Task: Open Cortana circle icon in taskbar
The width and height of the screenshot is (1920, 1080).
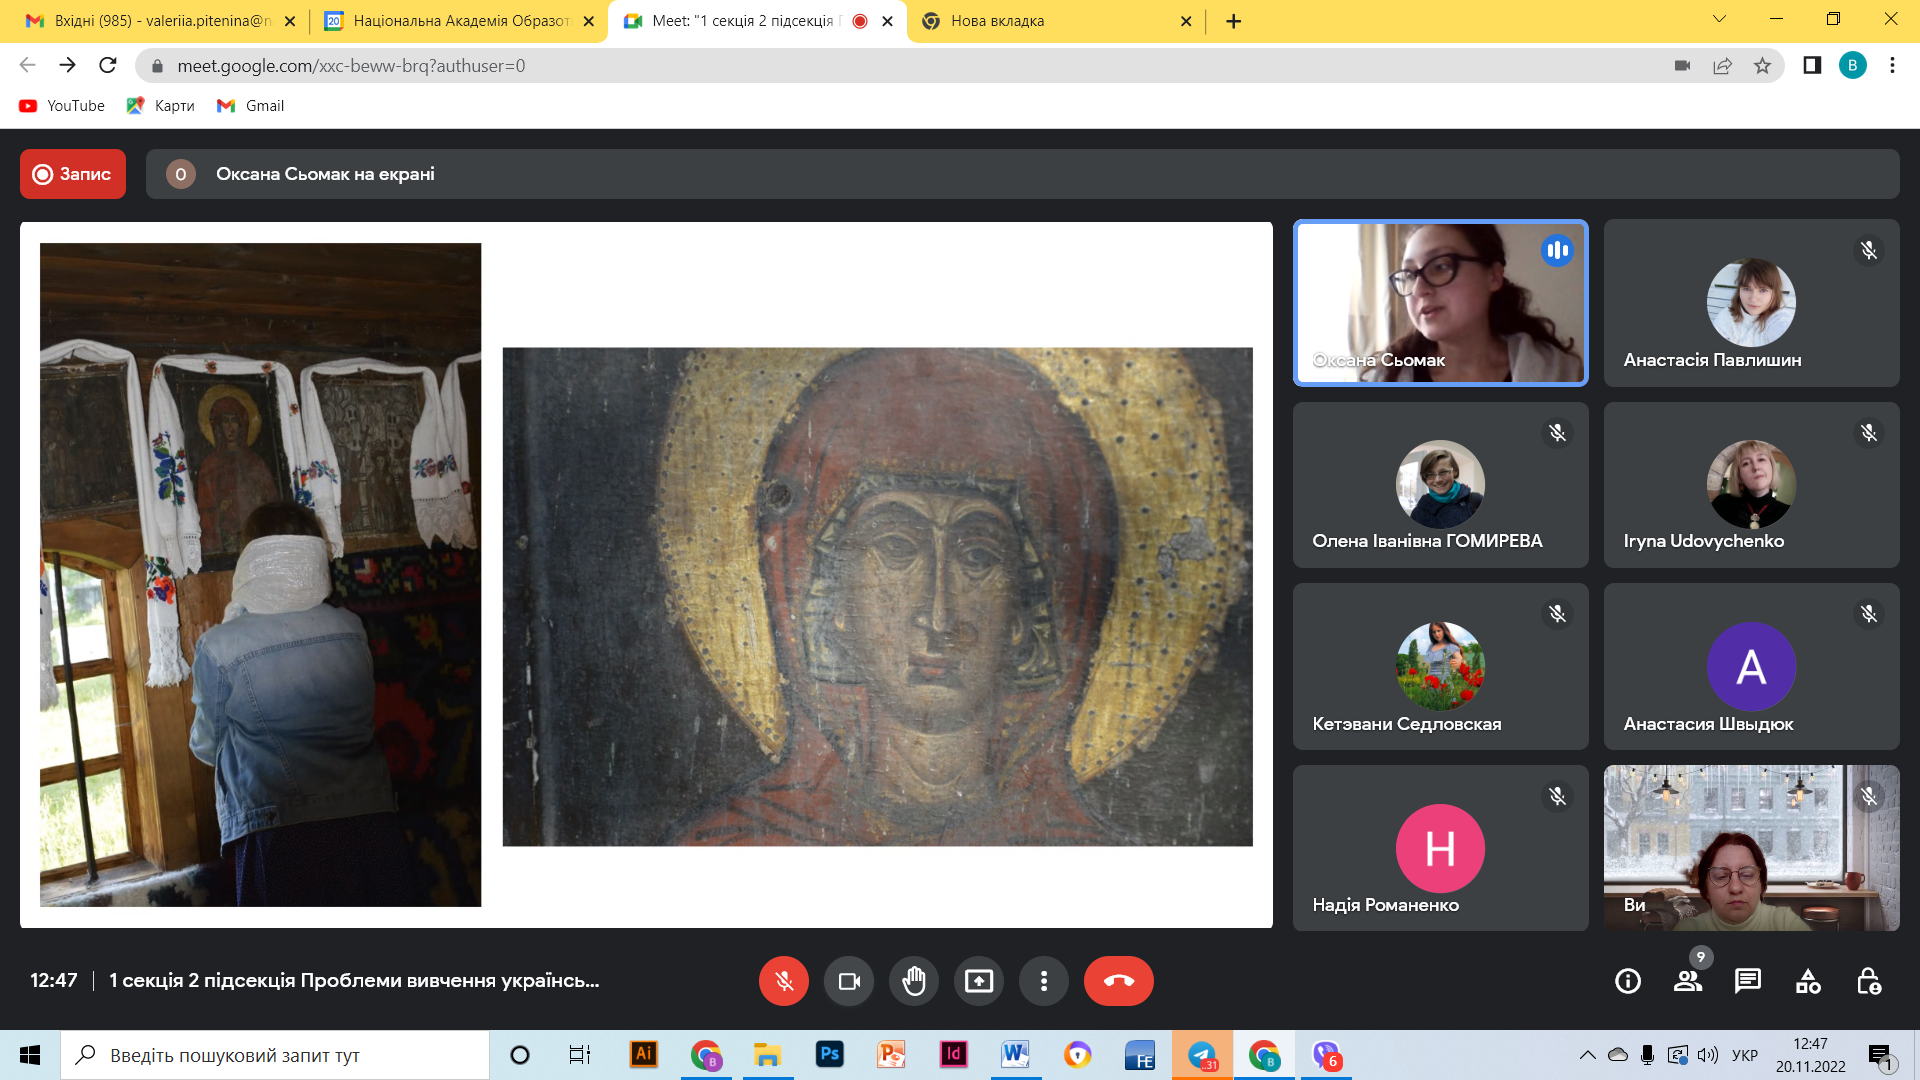Action: 520,1055
